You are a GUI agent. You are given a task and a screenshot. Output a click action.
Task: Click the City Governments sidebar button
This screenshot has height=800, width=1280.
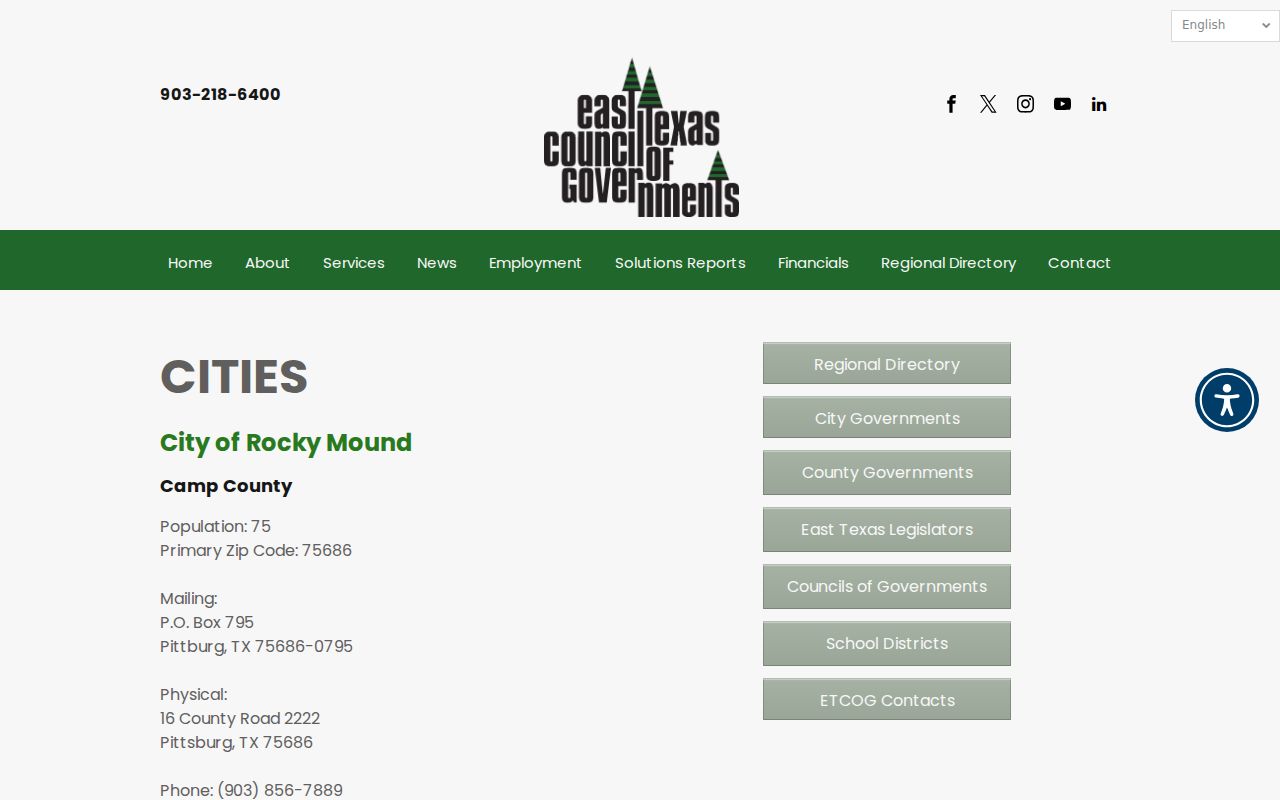coord(887,417)
